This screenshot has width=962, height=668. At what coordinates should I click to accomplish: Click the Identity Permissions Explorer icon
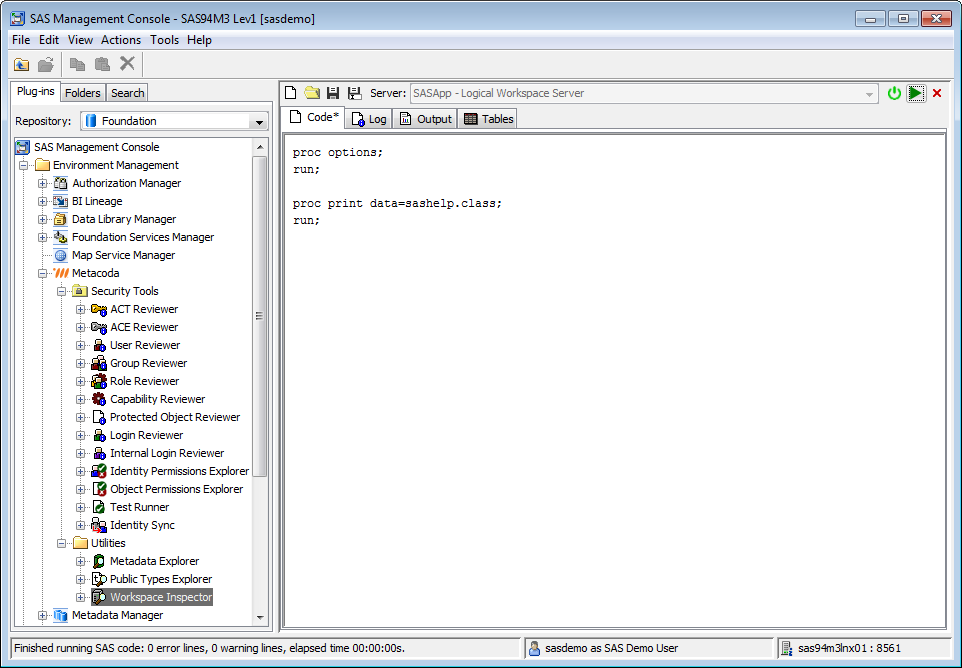99,471
